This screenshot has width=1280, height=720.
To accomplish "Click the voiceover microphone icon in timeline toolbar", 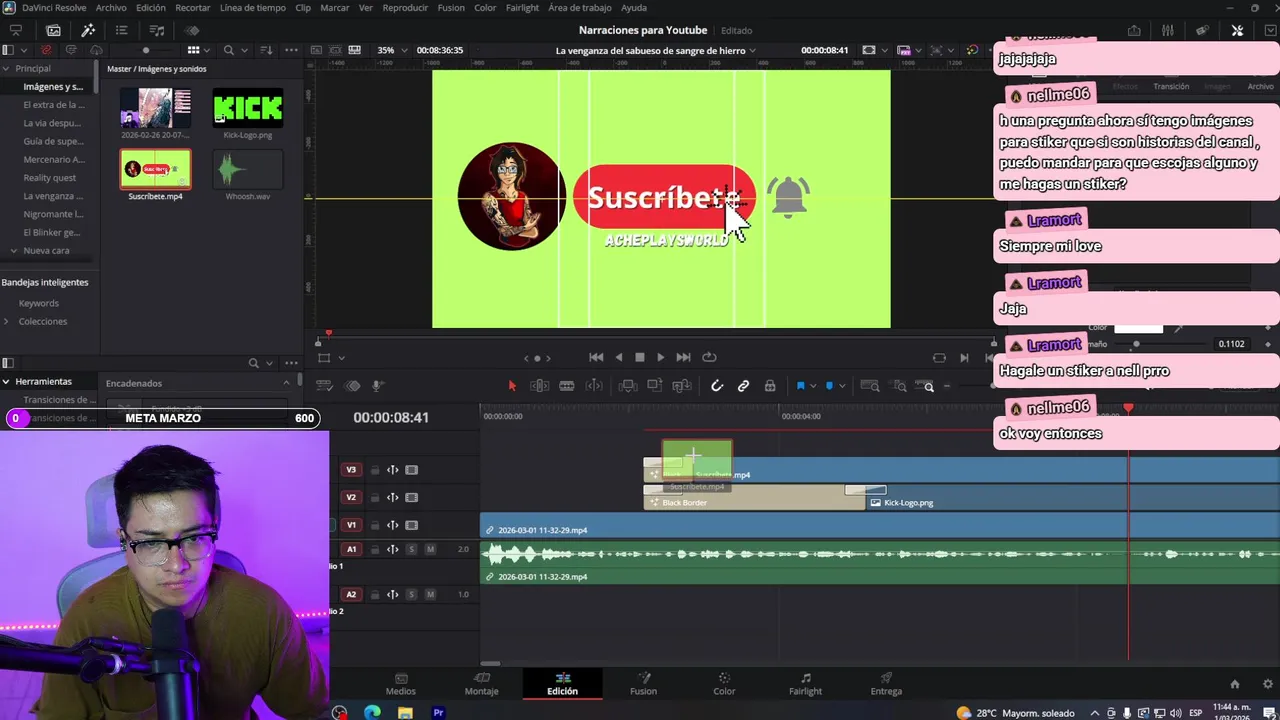I will pos(378,386).
